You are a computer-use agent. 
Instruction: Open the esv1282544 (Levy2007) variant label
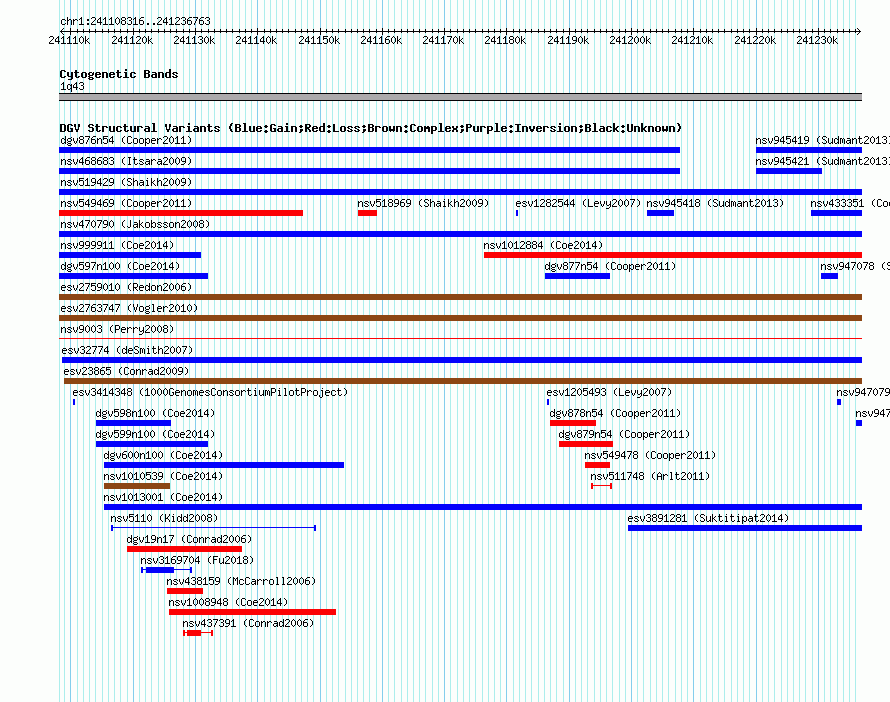pos(578,203)
